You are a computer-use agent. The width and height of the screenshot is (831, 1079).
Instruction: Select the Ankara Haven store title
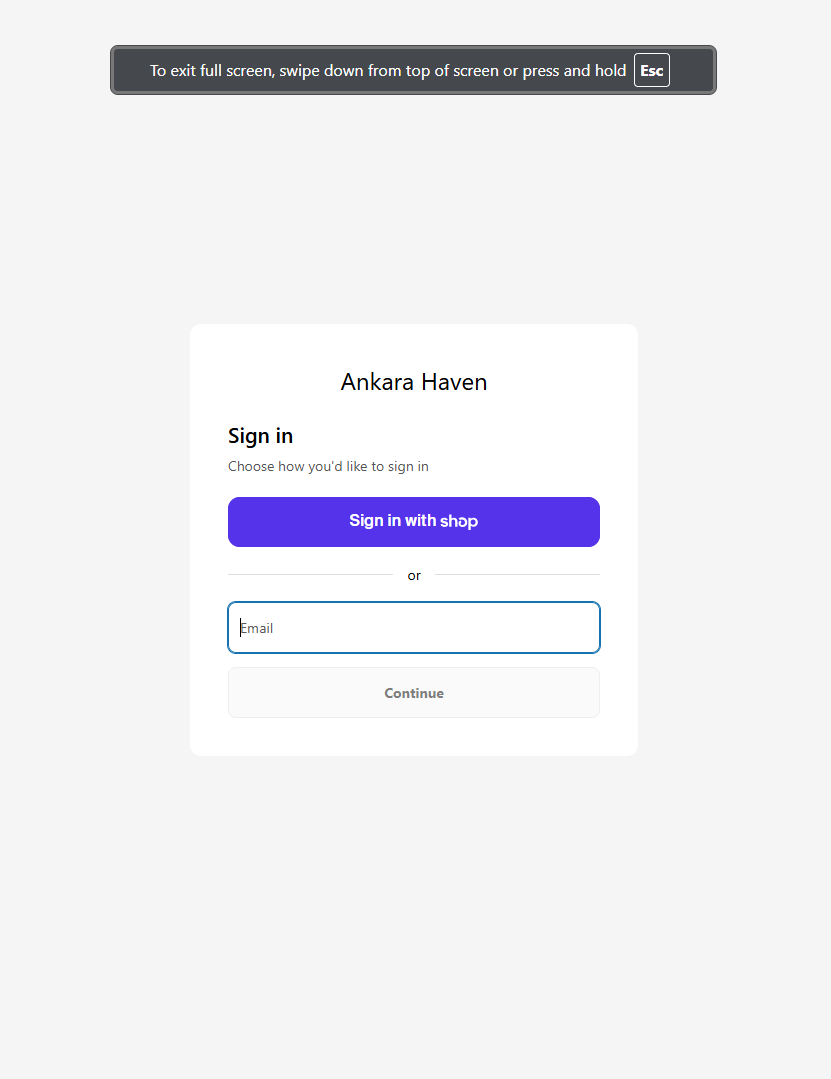point(413,382)
